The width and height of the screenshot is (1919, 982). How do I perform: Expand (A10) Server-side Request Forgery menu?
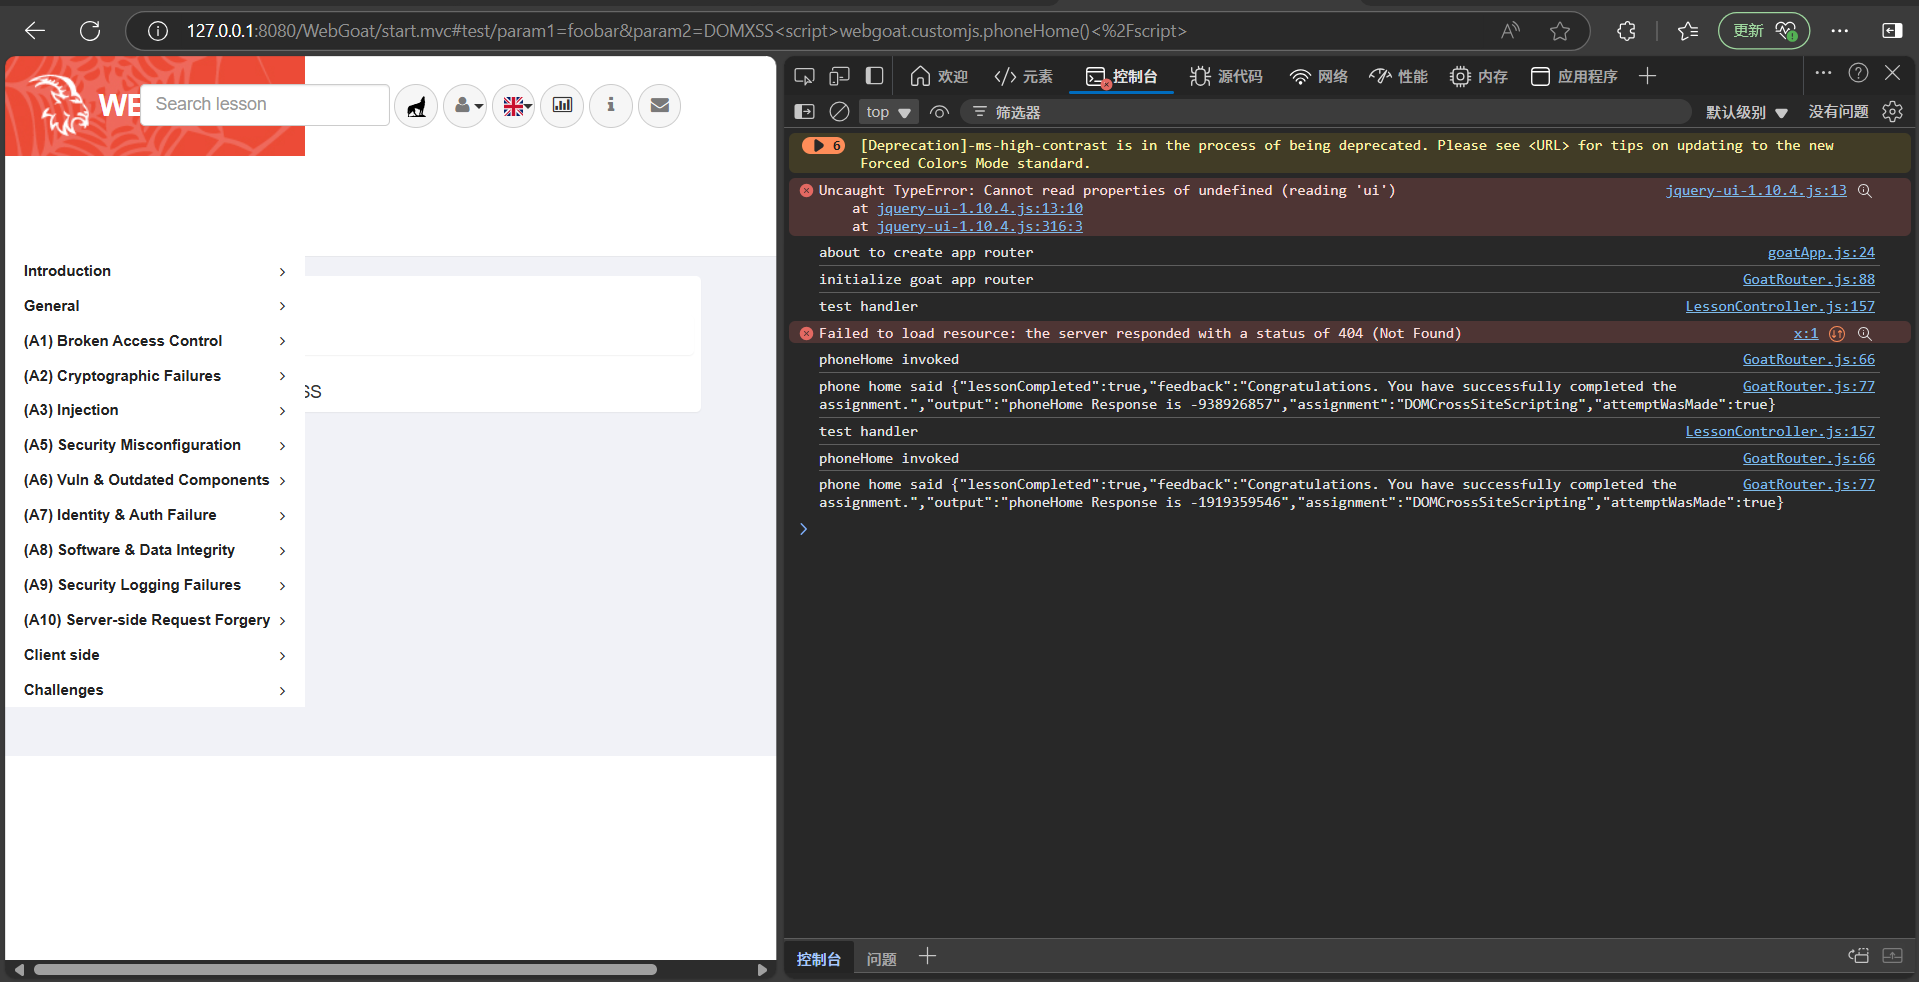tap(155, 620)
